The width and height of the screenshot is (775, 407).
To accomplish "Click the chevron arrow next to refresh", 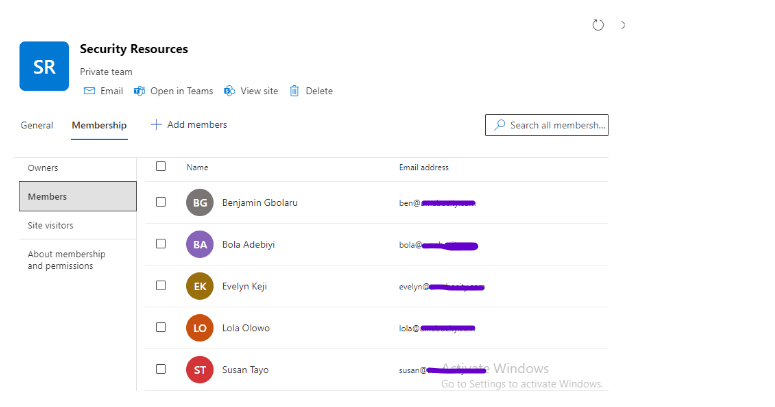I will pyautogui.click(x=623, y=25).
